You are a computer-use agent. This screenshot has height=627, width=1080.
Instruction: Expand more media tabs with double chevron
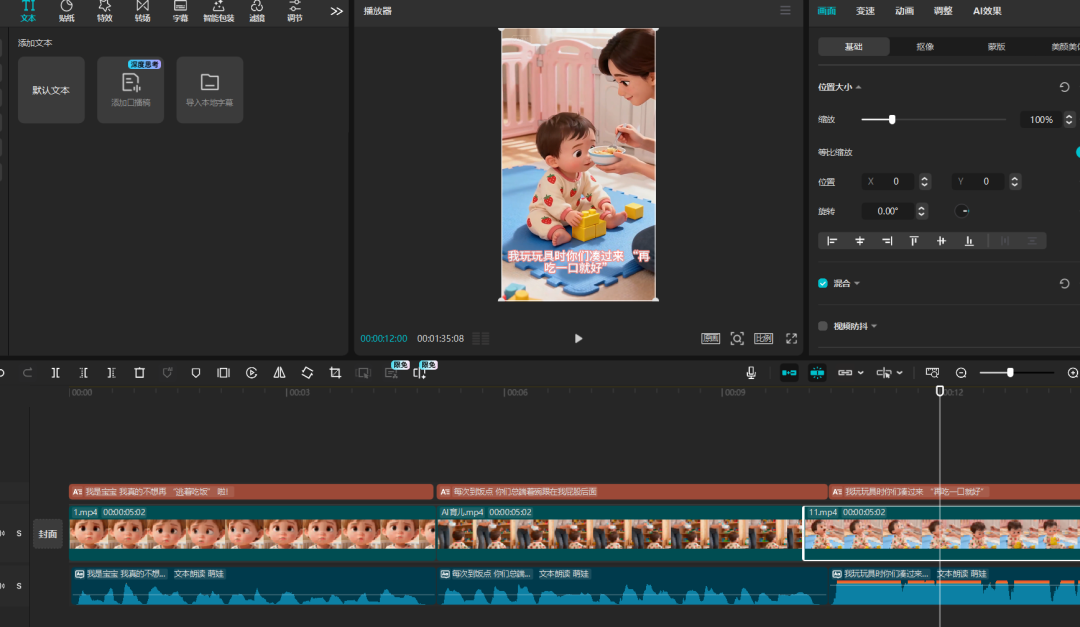coord(336,11)
